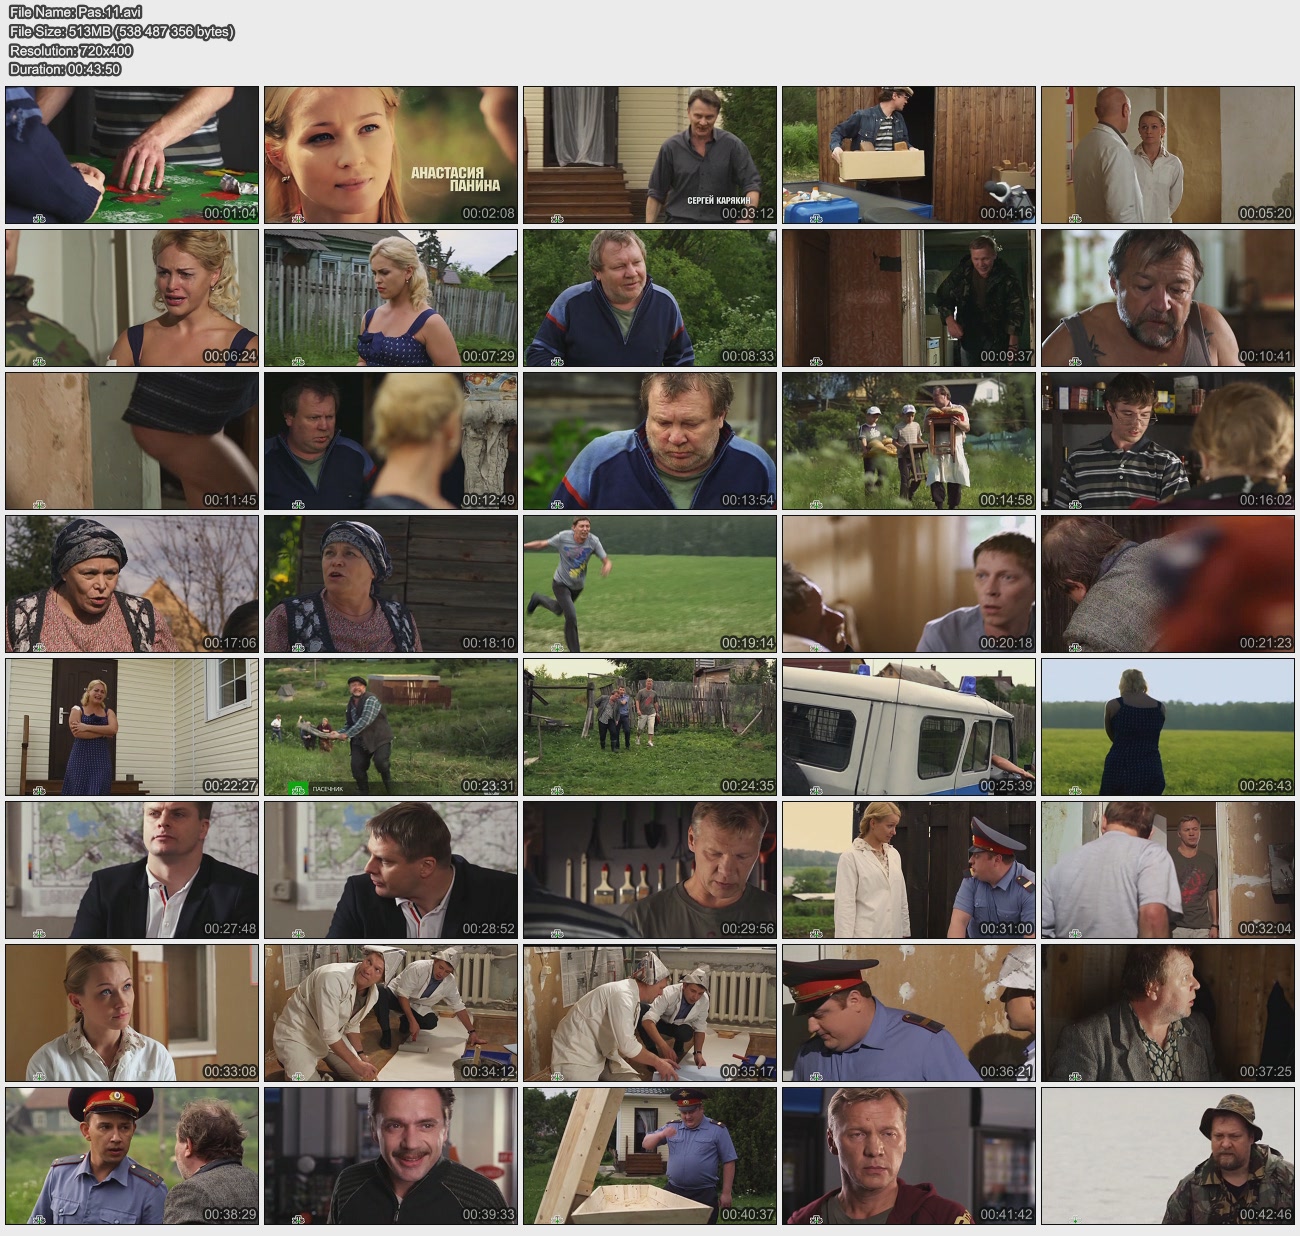1300x1236 pixels.
Task: Click the police van thumbnail at 00:25:39
Action: (909, 727)
